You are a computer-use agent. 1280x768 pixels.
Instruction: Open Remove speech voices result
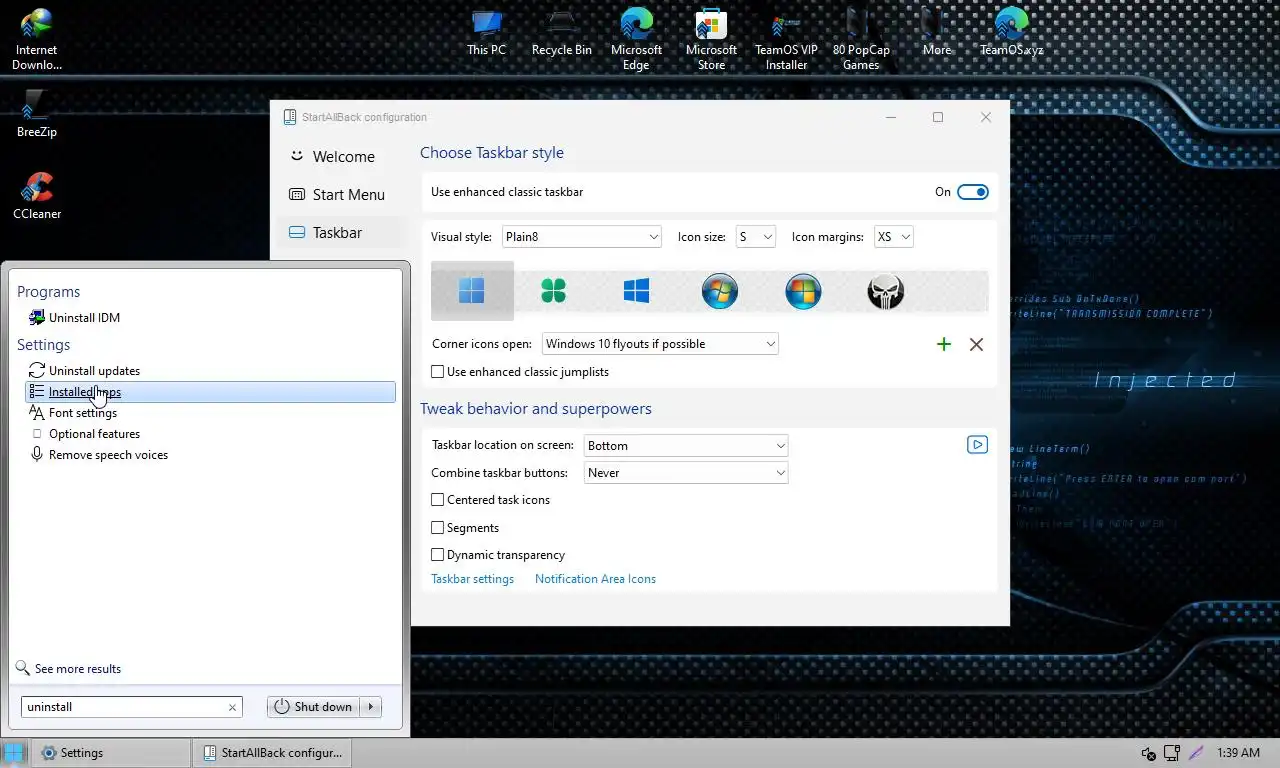pyautogui.click(x=210, y=455)
